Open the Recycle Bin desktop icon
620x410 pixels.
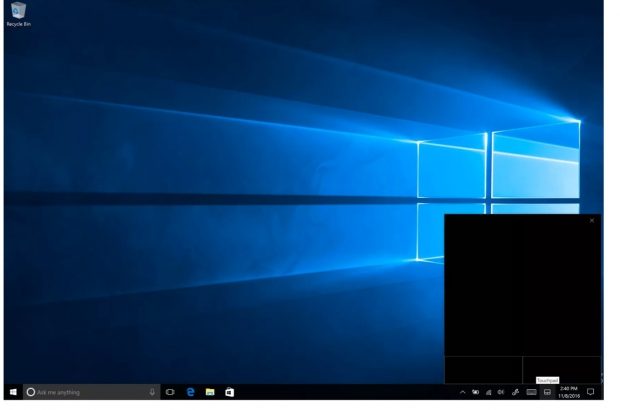point(18,13)
